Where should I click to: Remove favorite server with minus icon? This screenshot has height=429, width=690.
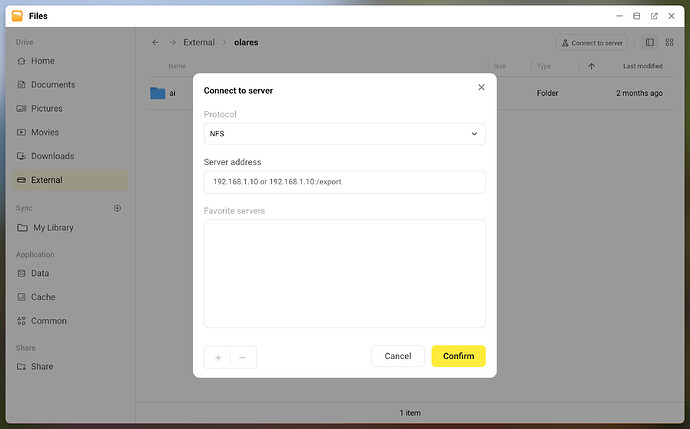point(242,357)
